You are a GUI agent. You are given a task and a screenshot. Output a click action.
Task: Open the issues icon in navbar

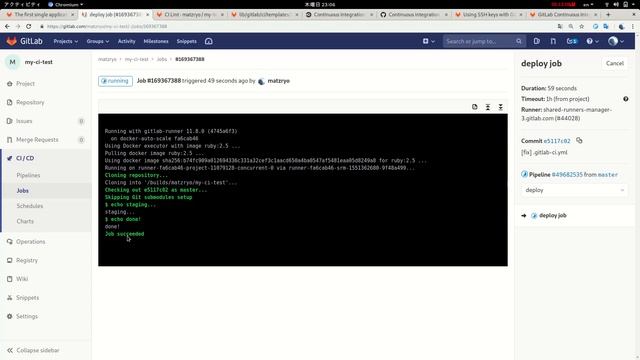(x=537, y=41)
